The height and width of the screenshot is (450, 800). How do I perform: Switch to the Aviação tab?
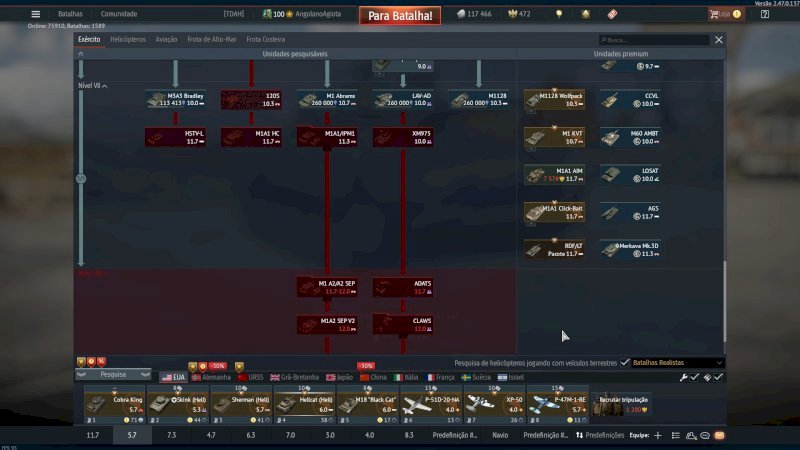click(166, 39)
